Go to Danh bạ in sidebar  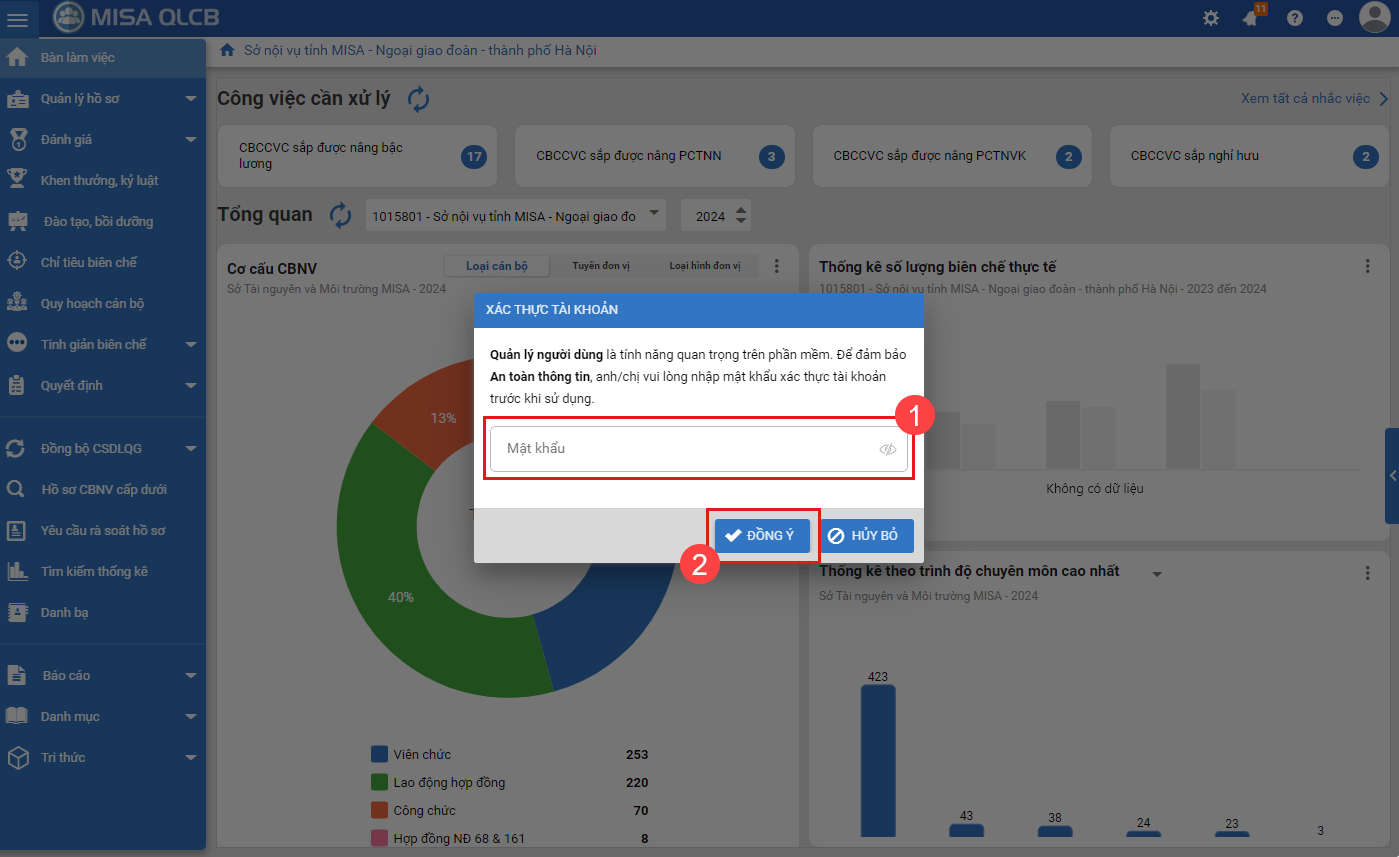click(64, 613)
